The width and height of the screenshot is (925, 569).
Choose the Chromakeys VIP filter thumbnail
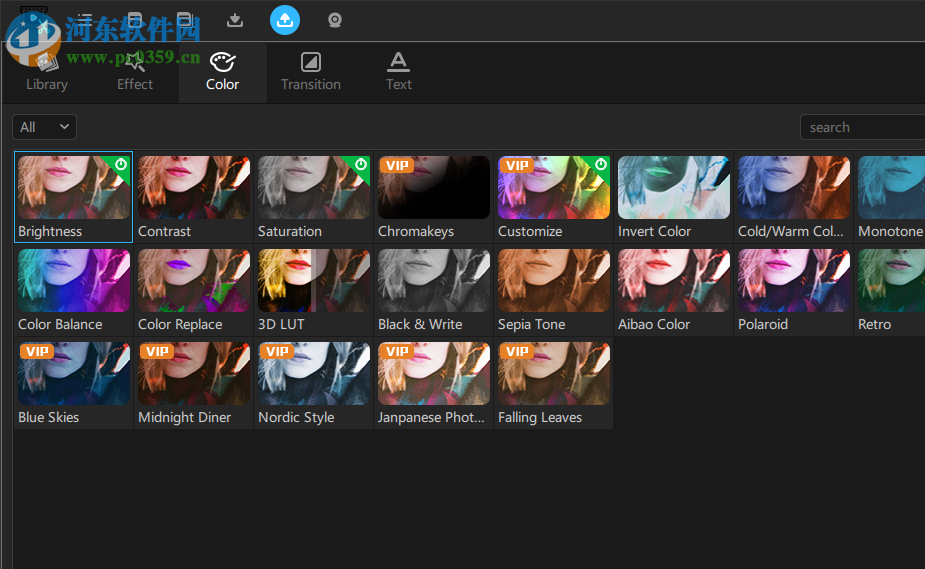tap(434, 188)
